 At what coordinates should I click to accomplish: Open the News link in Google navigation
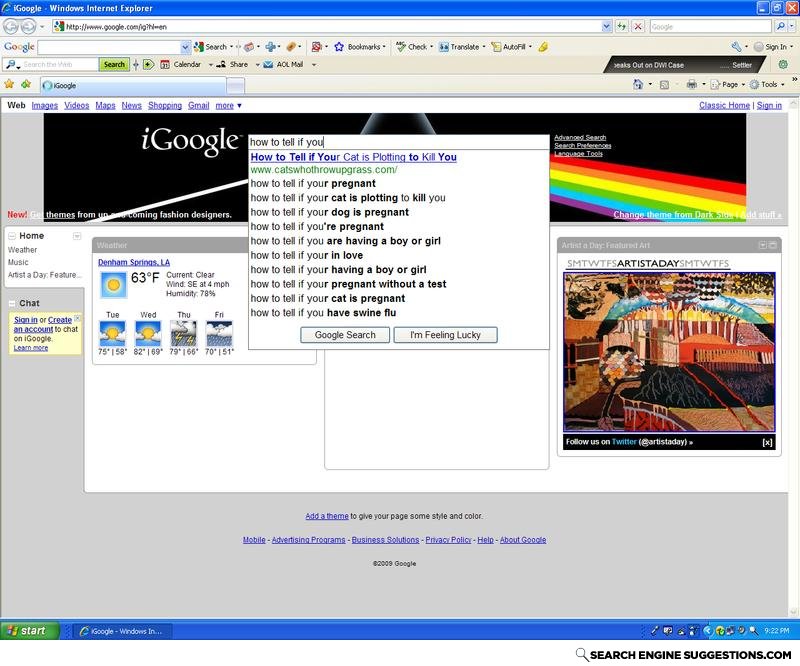point(131,106)
